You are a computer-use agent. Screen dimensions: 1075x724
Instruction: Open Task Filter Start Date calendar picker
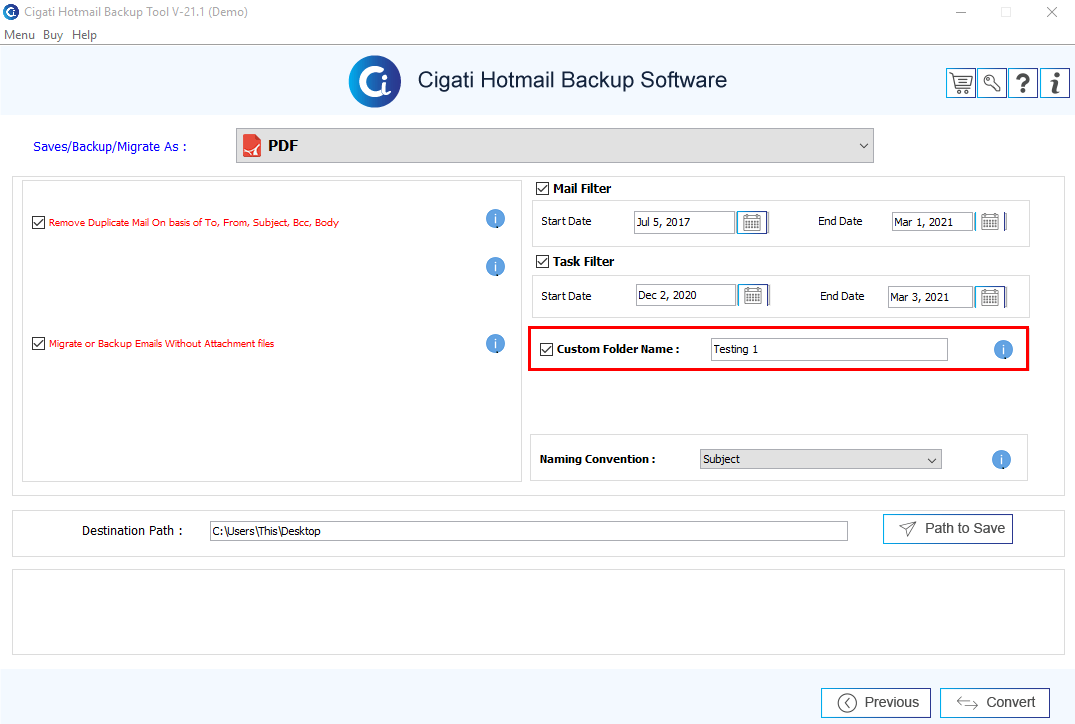pos(753,295)
